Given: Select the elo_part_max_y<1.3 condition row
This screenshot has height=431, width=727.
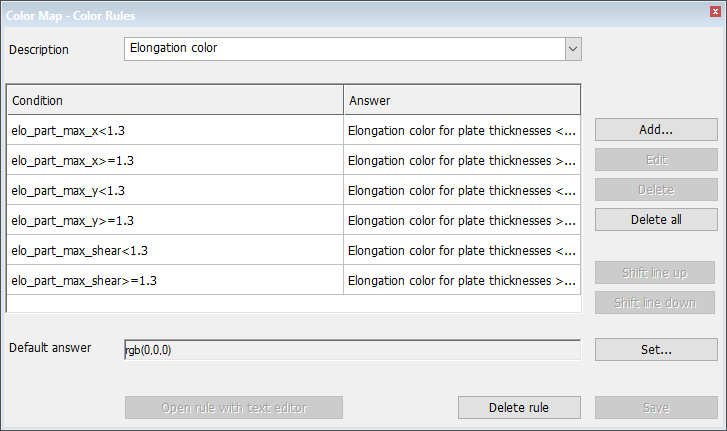Looking at the screenshot, I should 175,190.
